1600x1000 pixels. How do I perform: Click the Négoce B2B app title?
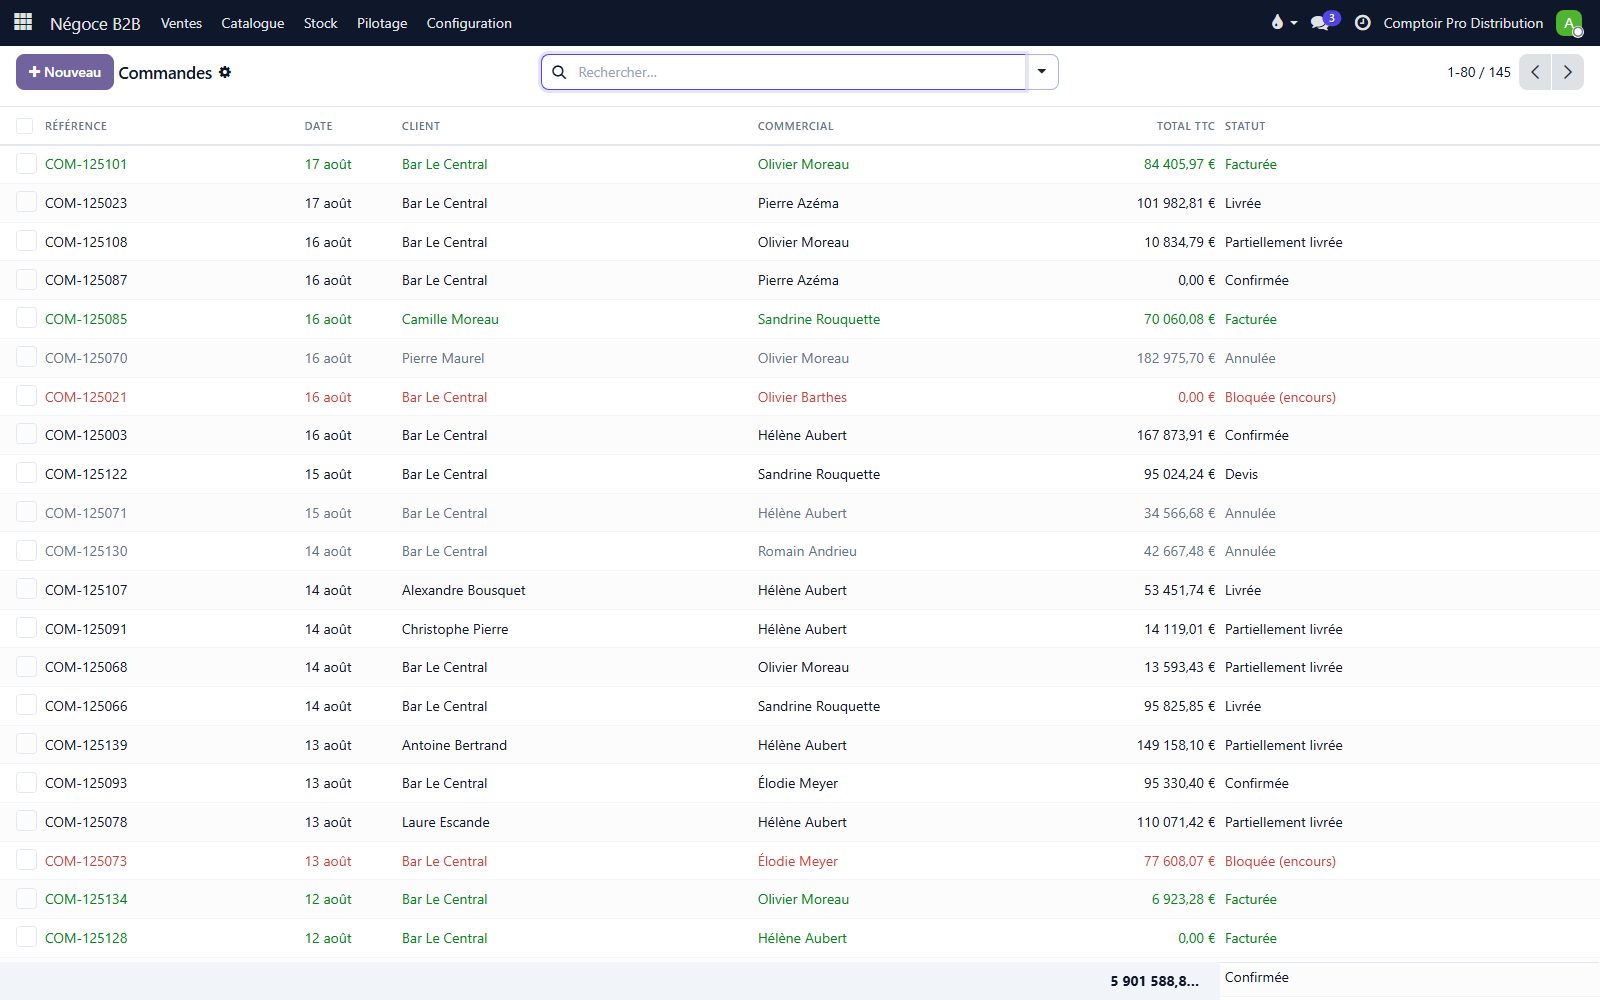click(95, 23)
